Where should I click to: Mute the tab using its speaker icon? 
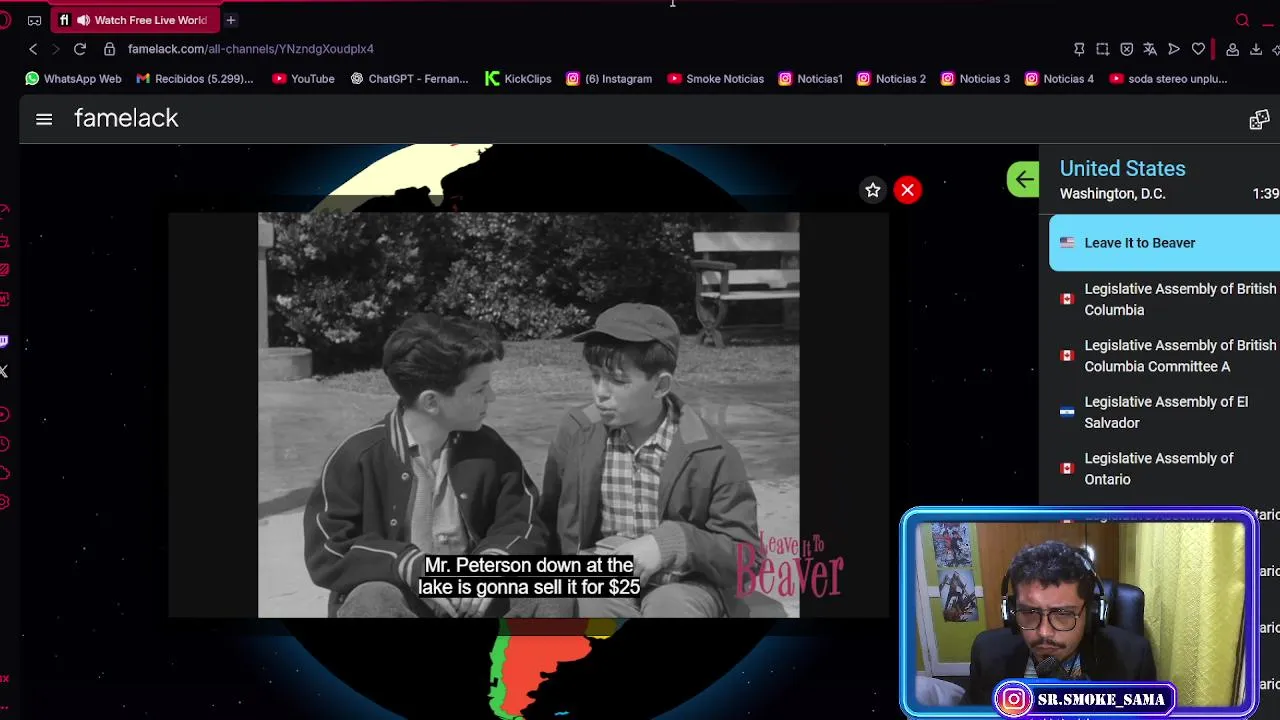coord(83,20)
